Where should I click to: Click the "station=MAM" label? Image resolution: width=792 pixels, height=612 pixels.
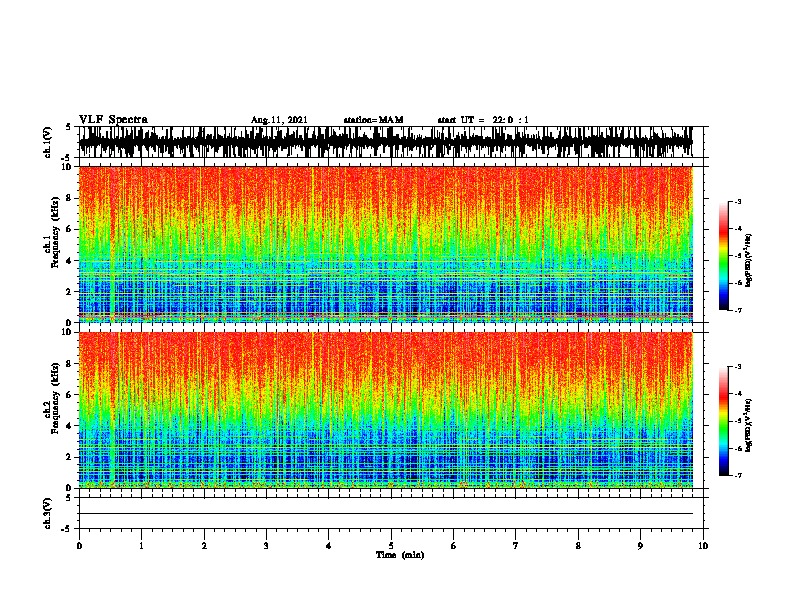coord(373,120)
